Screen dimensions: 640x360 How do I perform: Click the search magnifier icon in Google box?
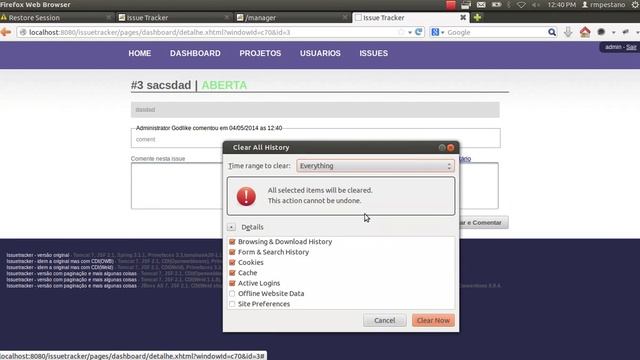point(552,32)
